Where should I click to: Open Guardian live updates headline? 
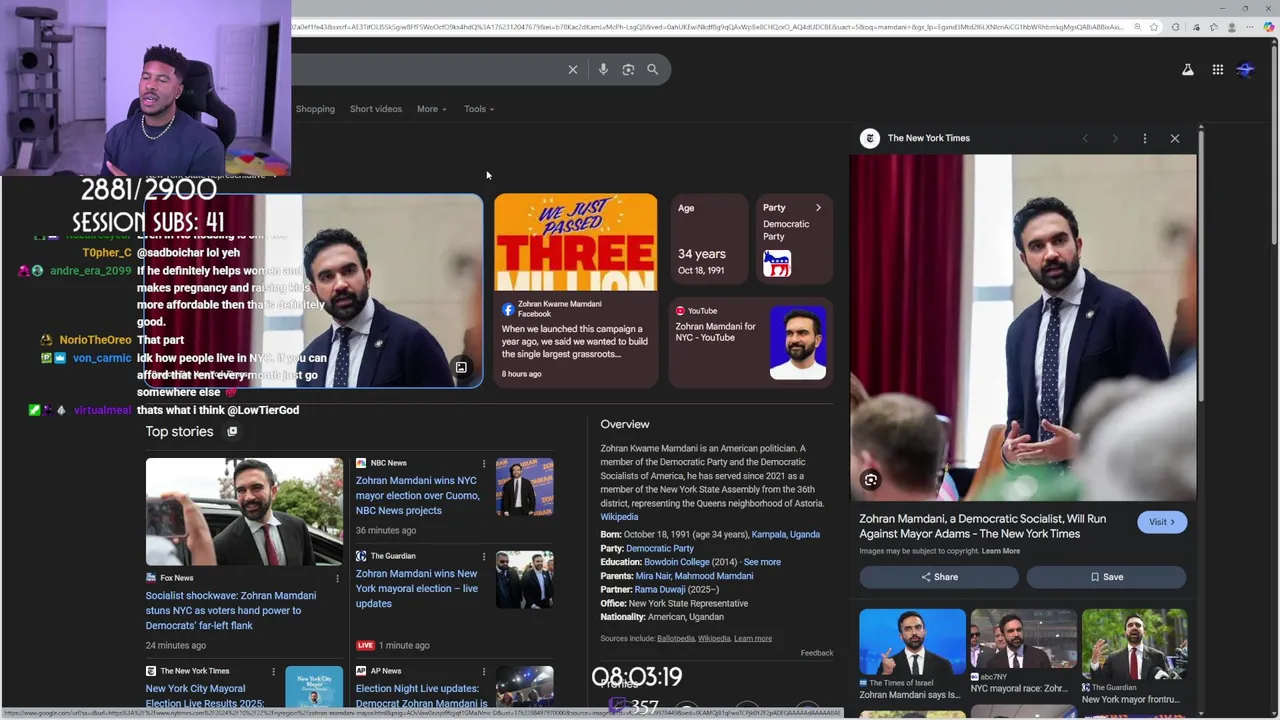[417, 588]
